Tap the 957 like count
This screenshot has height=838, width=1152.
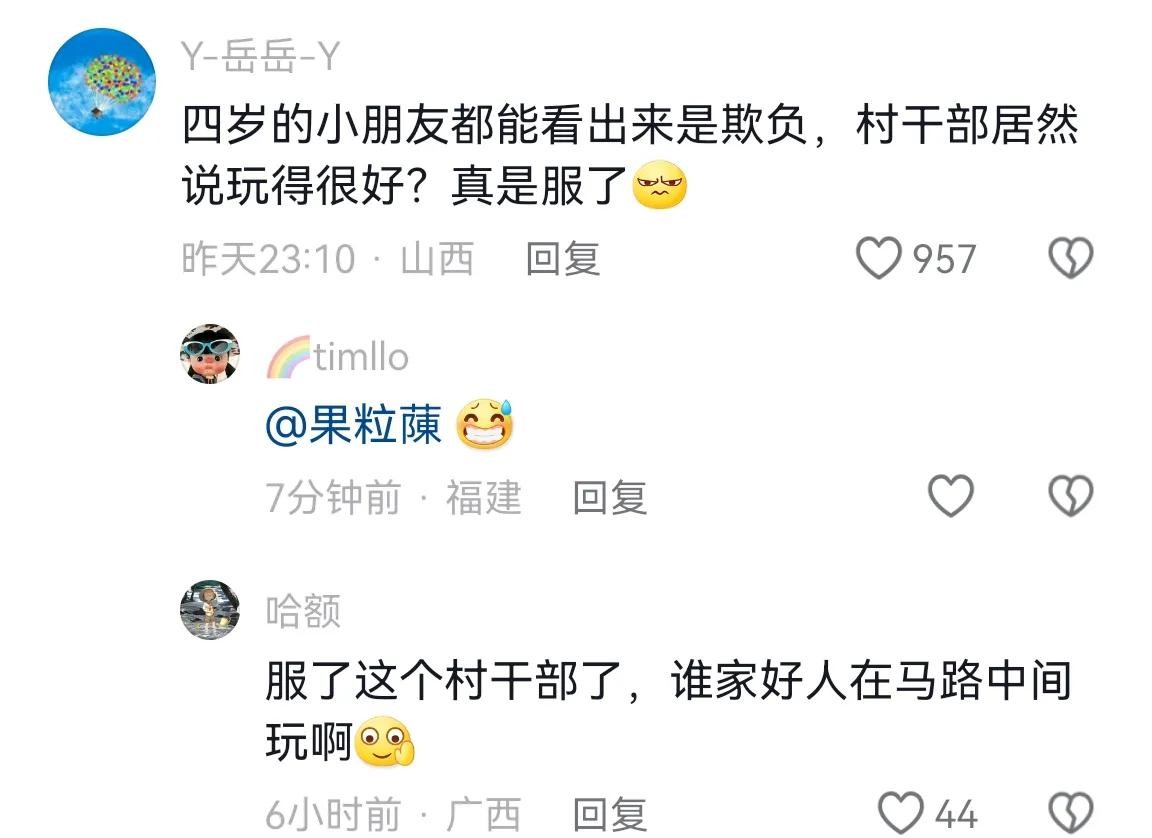(944, 259)
